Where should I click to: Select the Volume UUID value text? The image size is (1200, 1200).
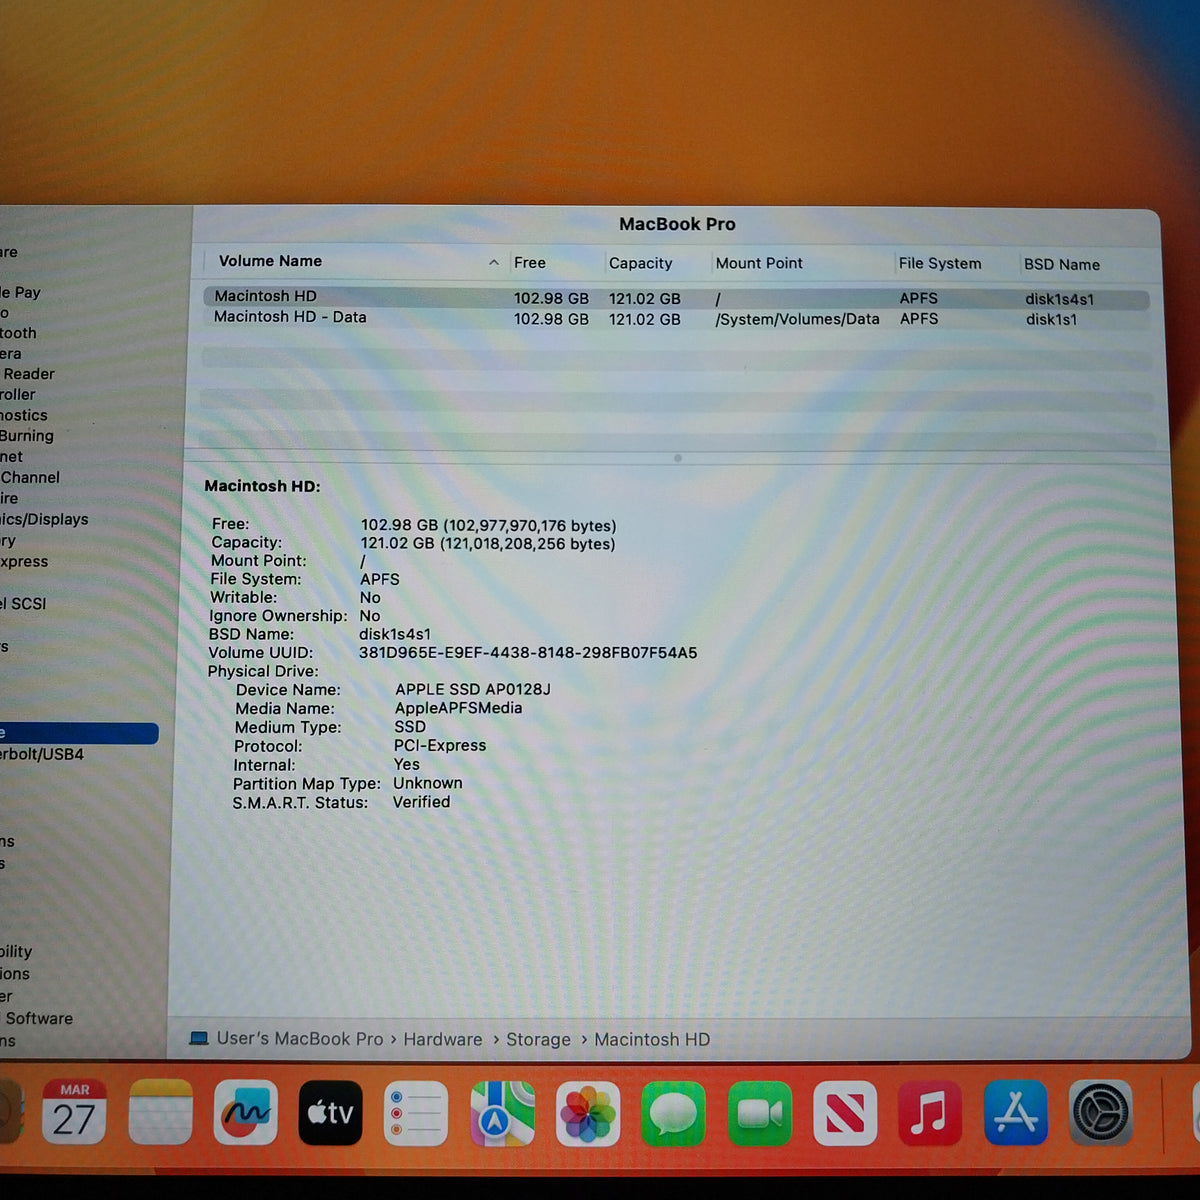click(528, 653)
